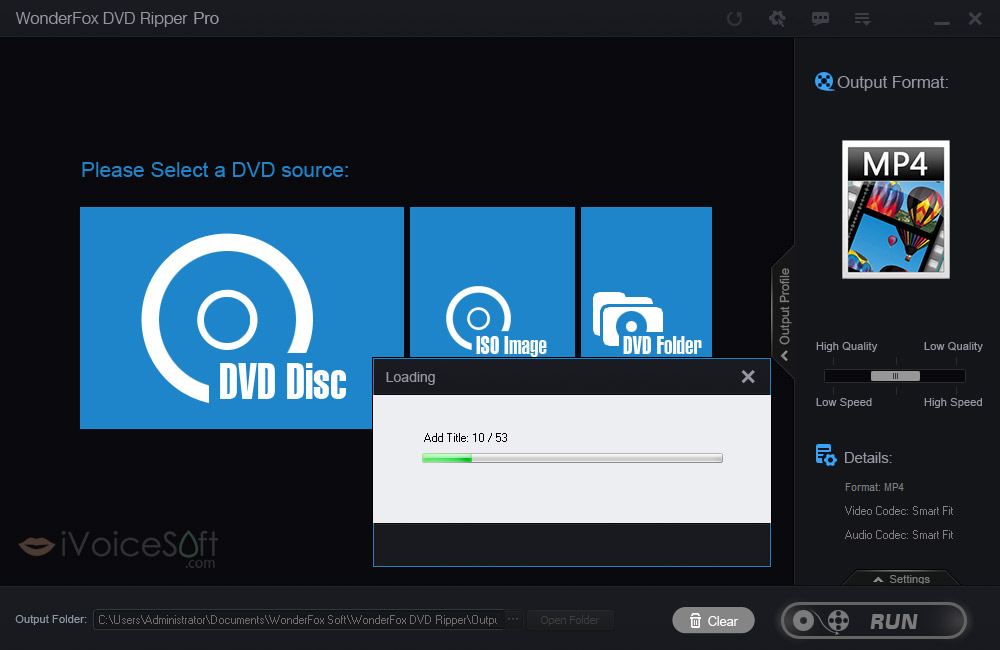Pick the DVD Folder source tile
1000x650 pixels.
(x=646, y=282)
